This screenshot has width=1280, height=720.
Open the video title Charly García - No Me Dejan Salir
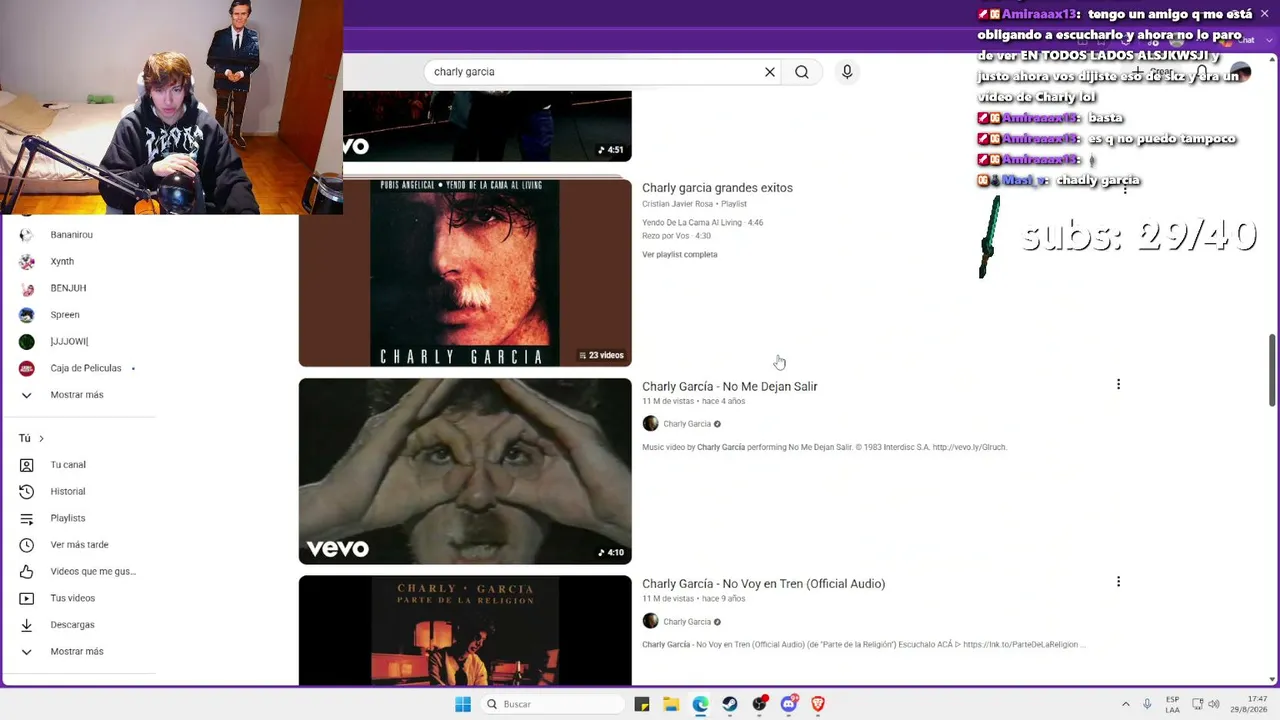click(730, 387)
